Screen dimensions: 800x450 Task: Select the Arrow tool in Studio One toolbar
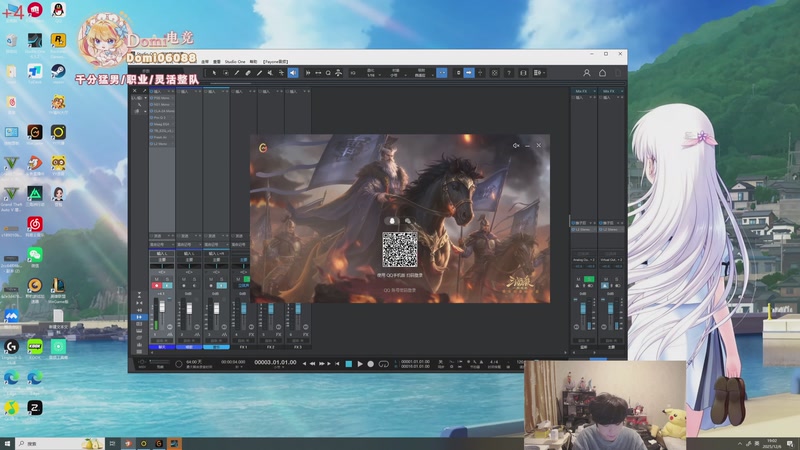[x=214, y=73]
